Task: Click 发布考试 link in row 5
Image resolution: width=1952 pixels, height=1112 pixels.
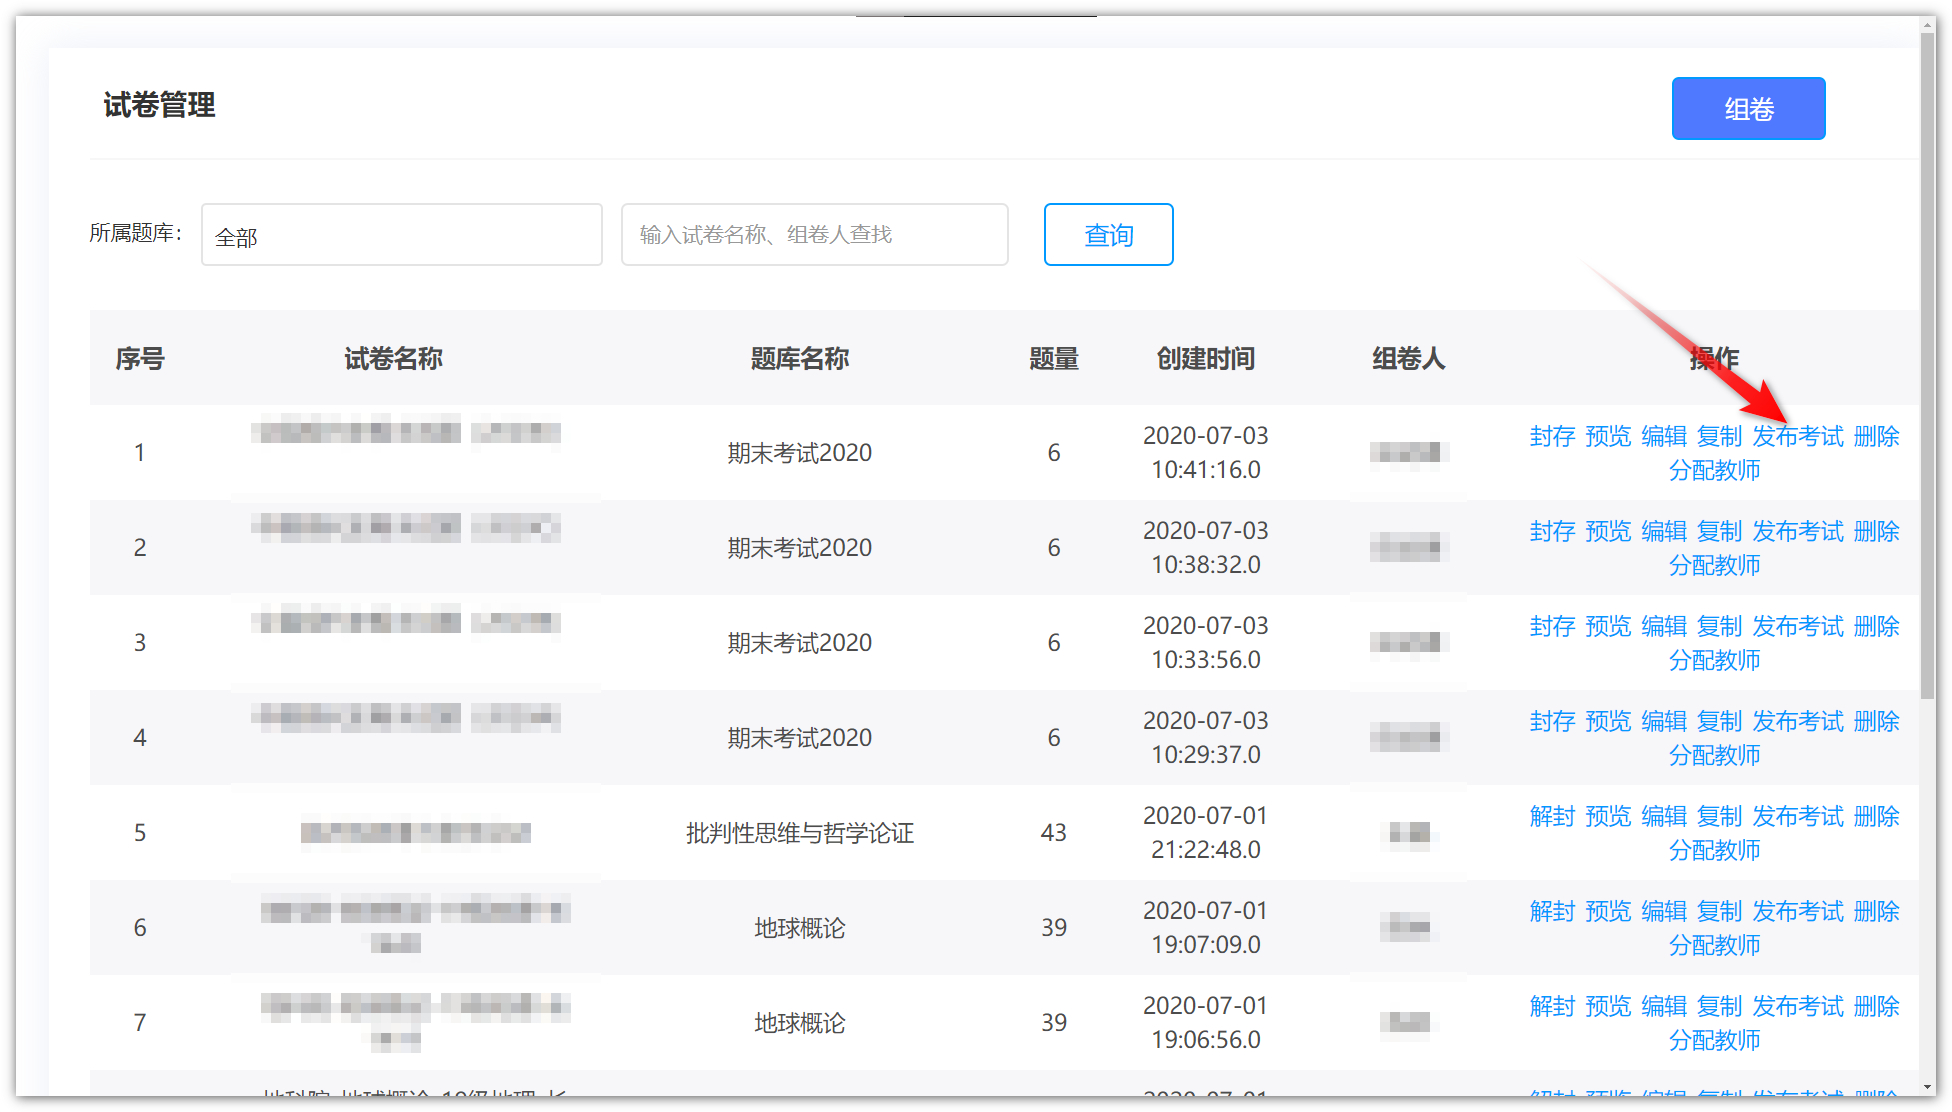Action: coord(1797,817)
